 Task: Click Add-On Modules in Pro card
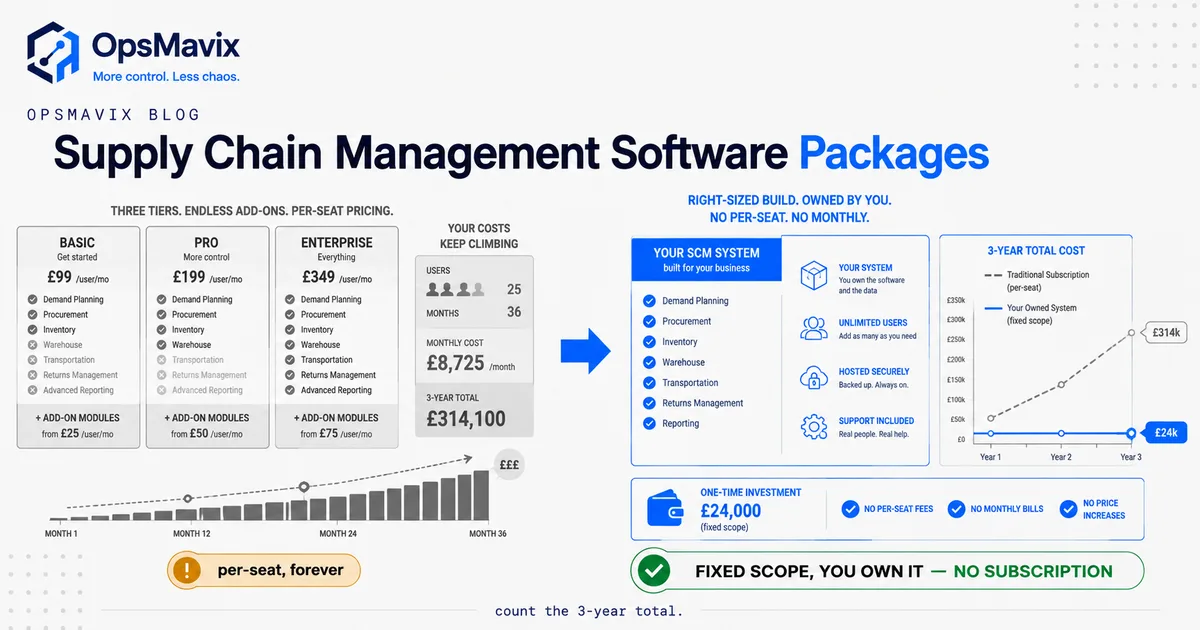[207, 418]
